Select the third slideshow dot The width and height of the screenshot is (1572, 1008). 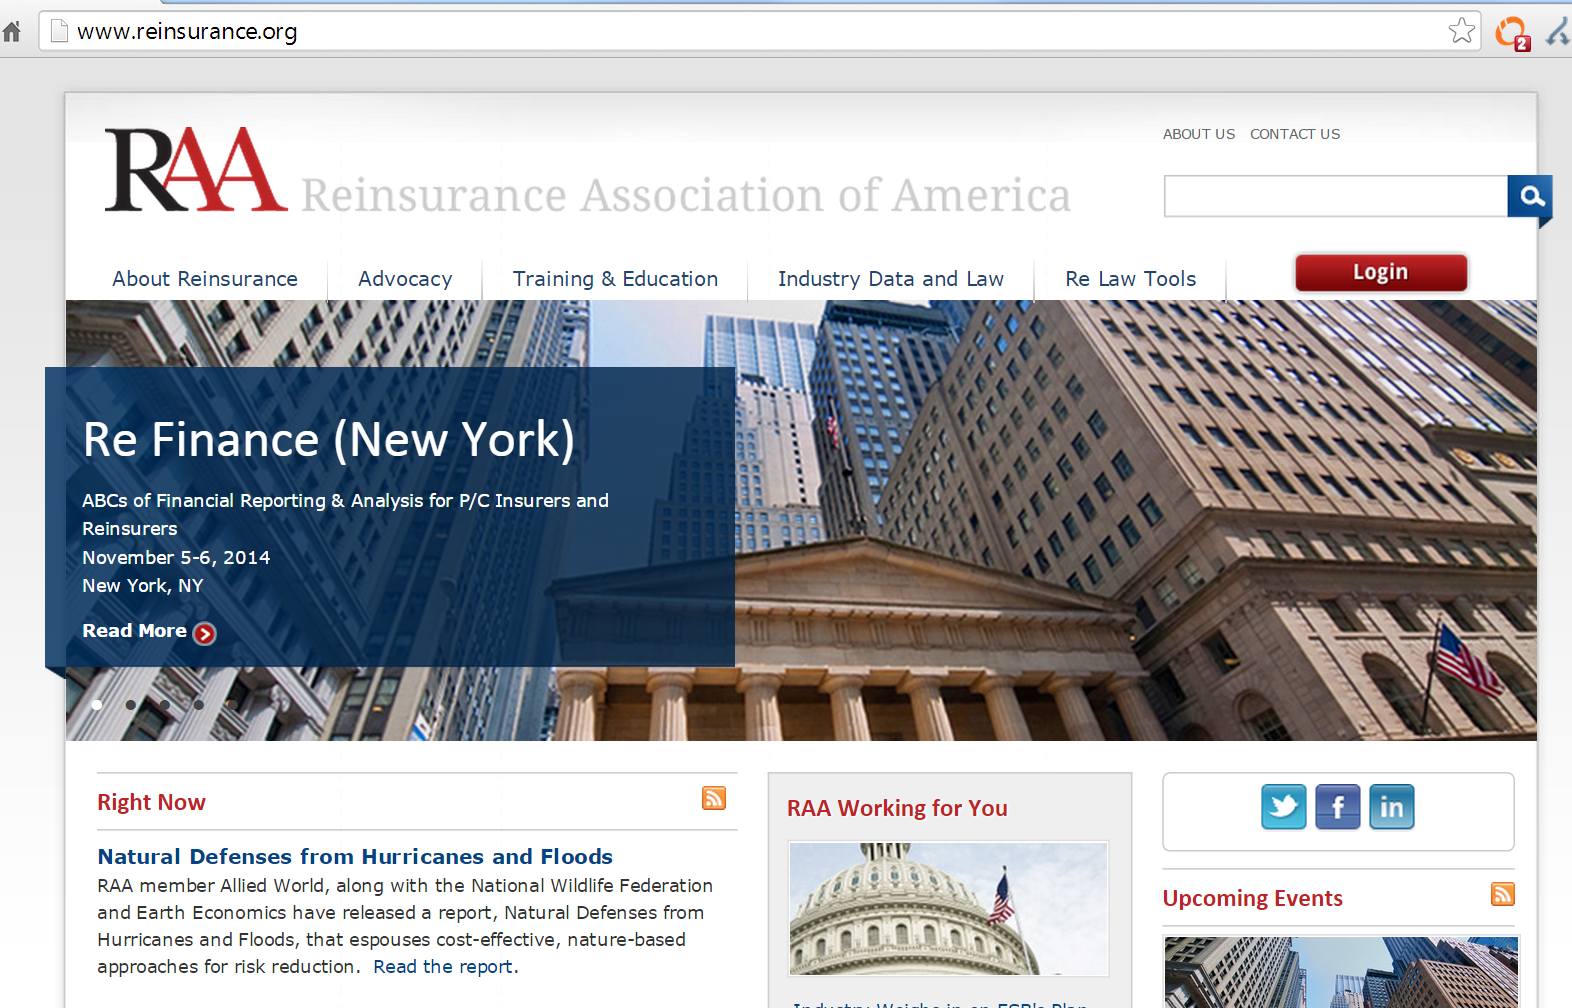165,705
